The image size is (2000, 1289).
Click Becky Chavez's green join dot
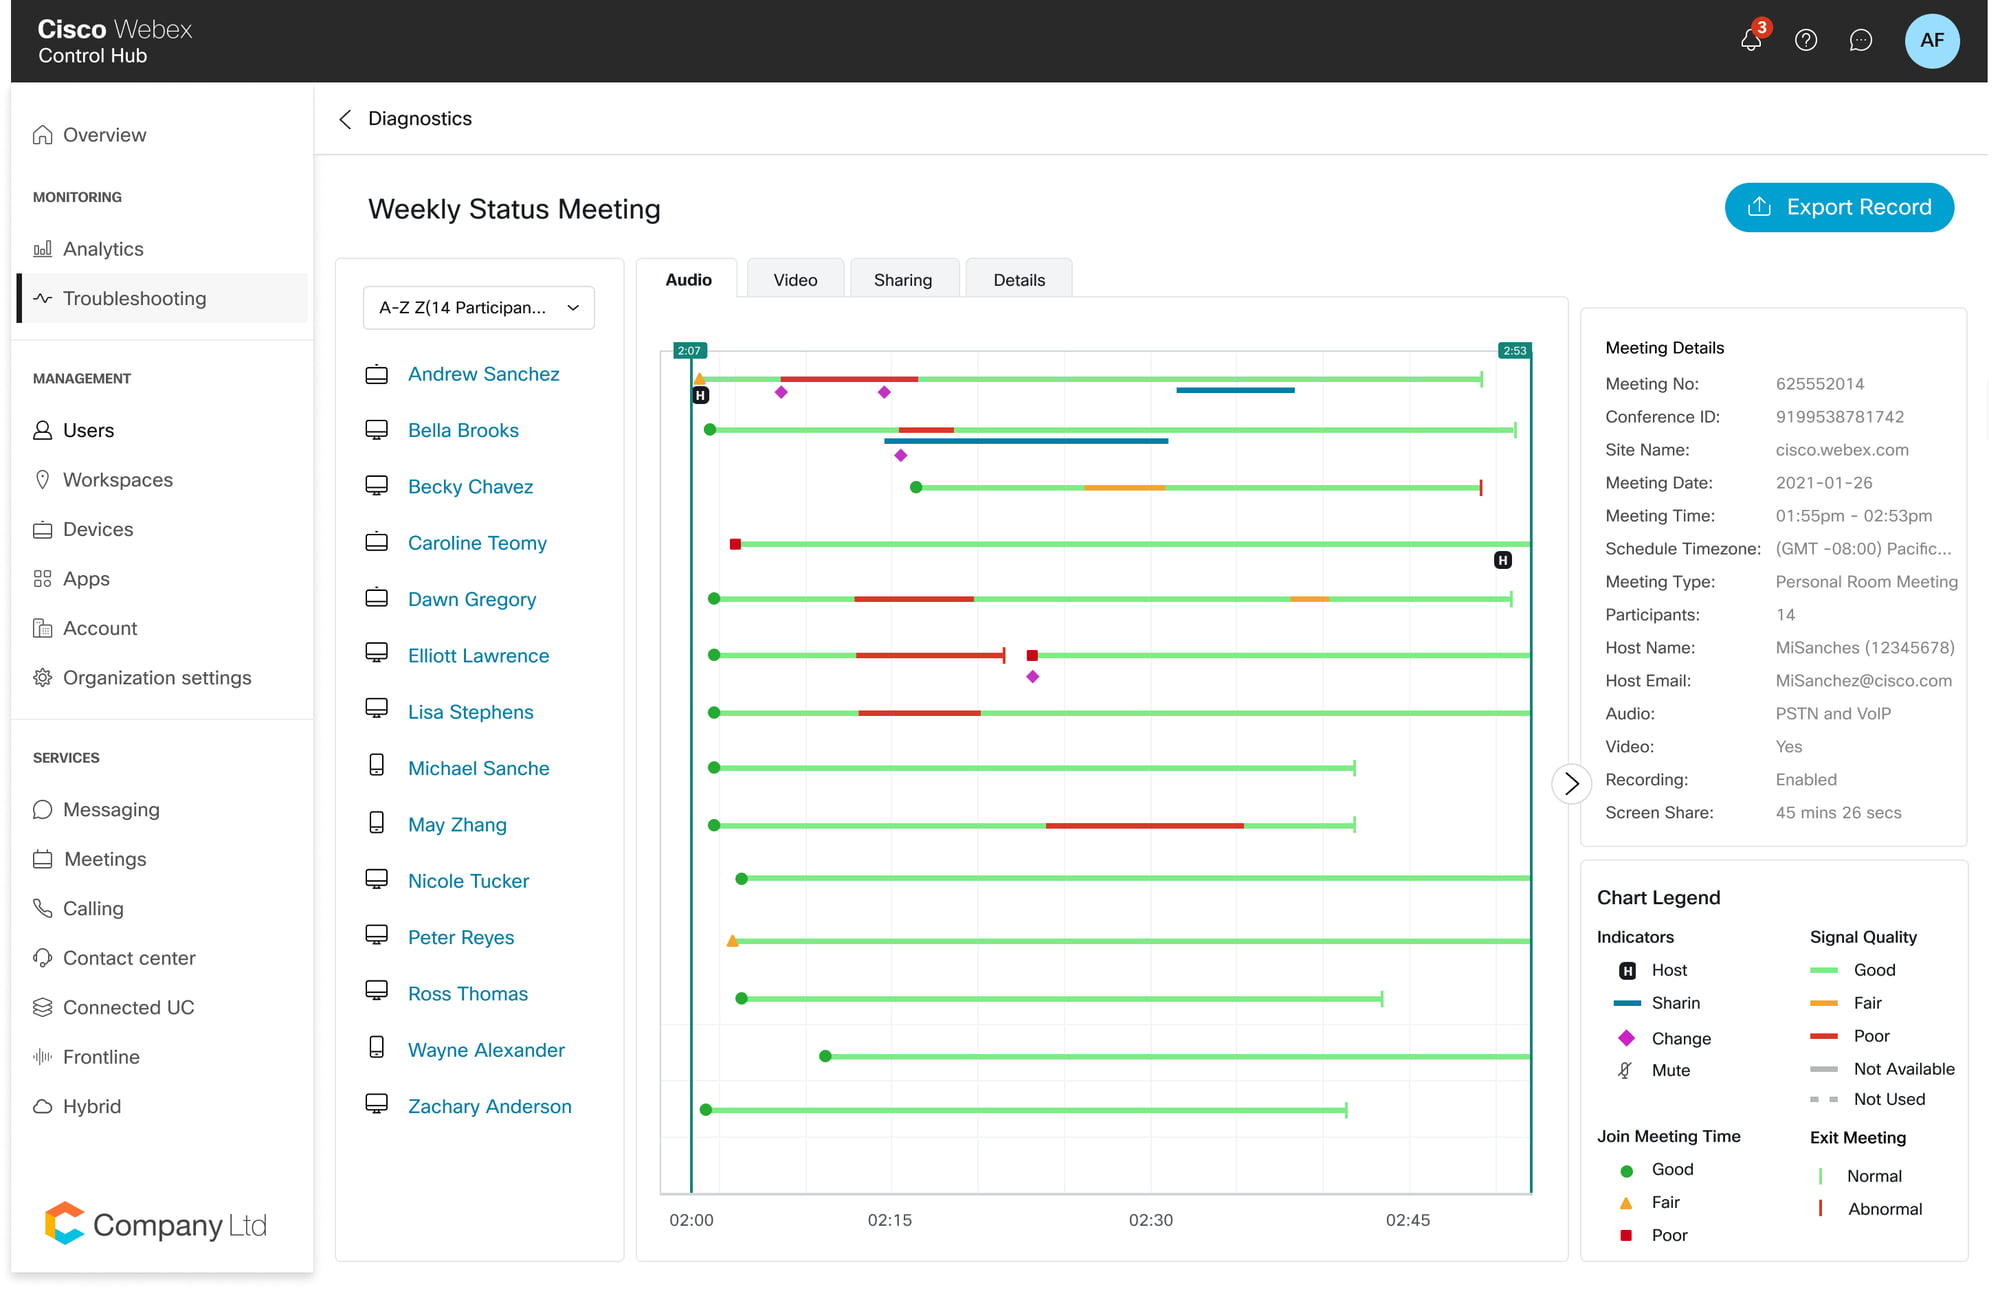click(x=915, y=488)
